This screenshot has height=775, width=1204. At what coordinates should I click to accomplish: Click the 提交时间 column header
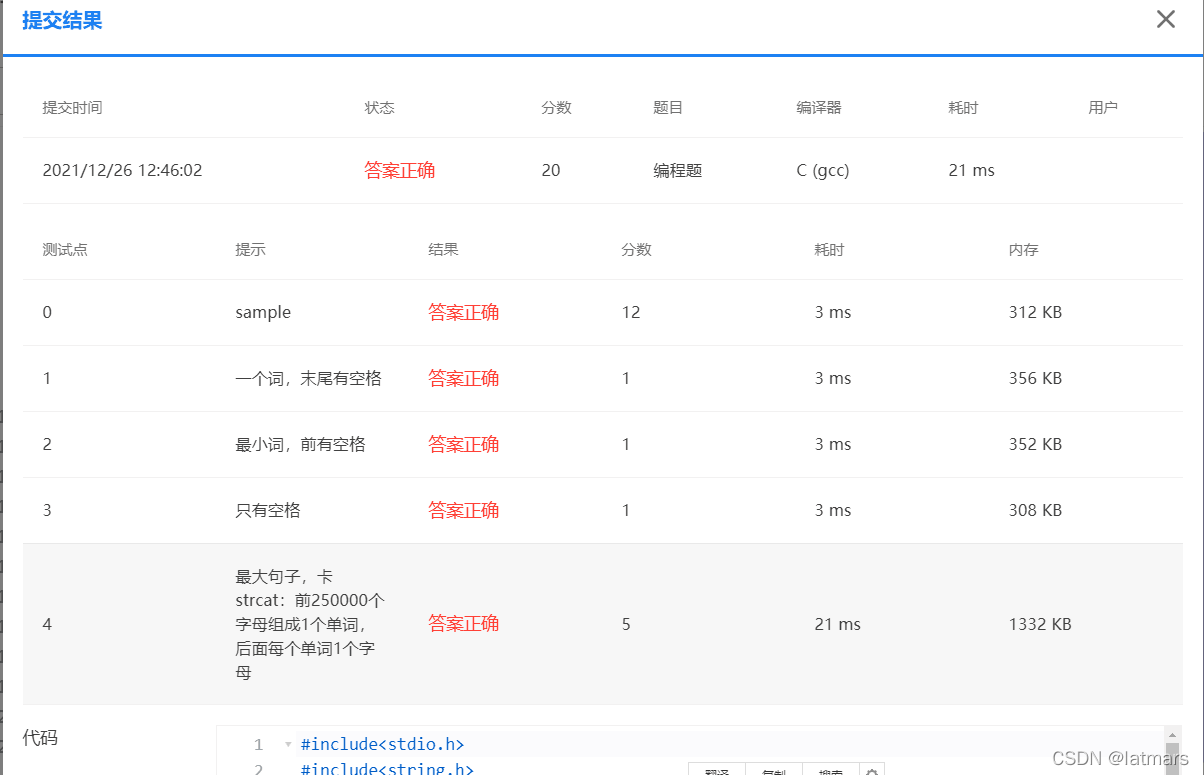pos(72,108)
